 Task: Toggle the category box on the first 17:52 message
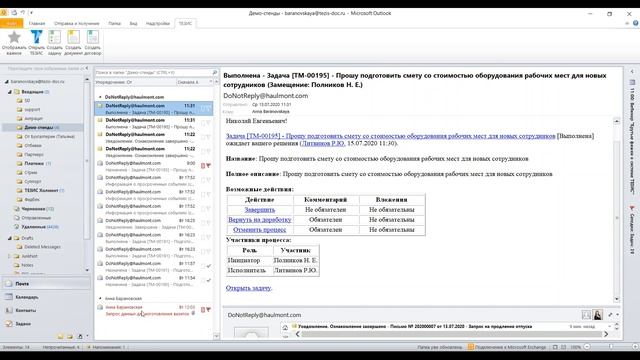tap(203, 180)
